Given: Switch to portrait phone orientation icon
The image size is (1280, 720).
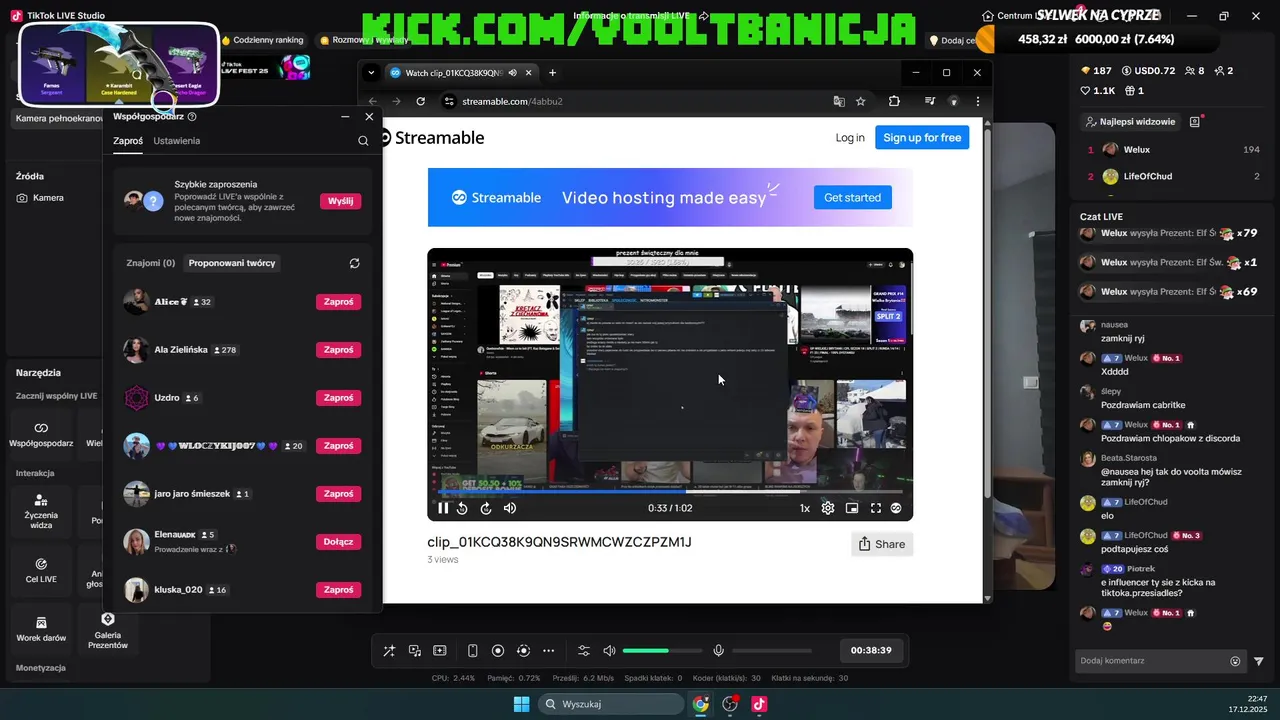Looking at the screenshot, I should (473, 651).
